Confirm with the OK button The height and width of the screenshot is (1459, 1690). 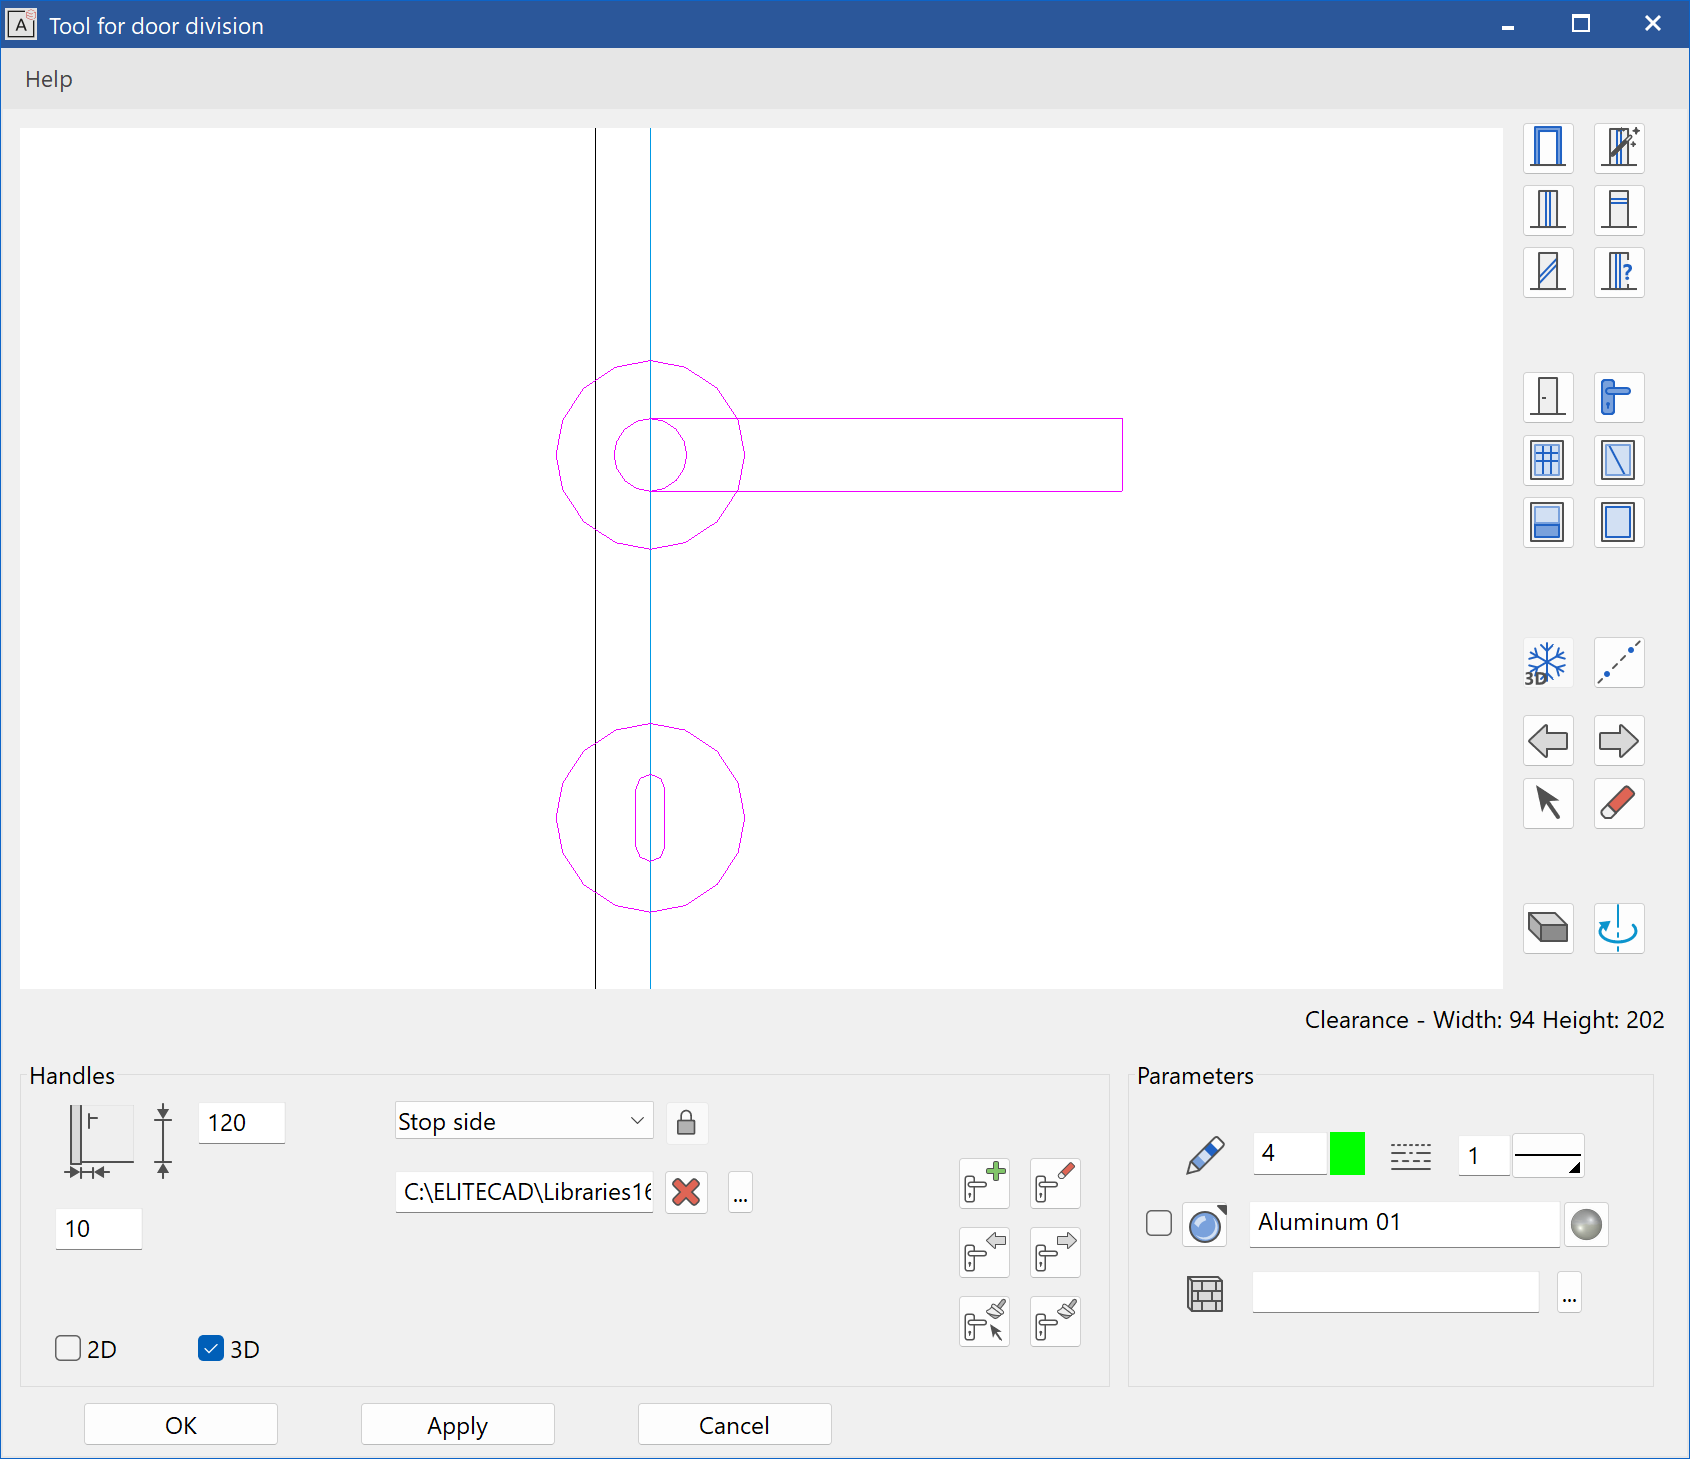click(x=181, y=1425)
